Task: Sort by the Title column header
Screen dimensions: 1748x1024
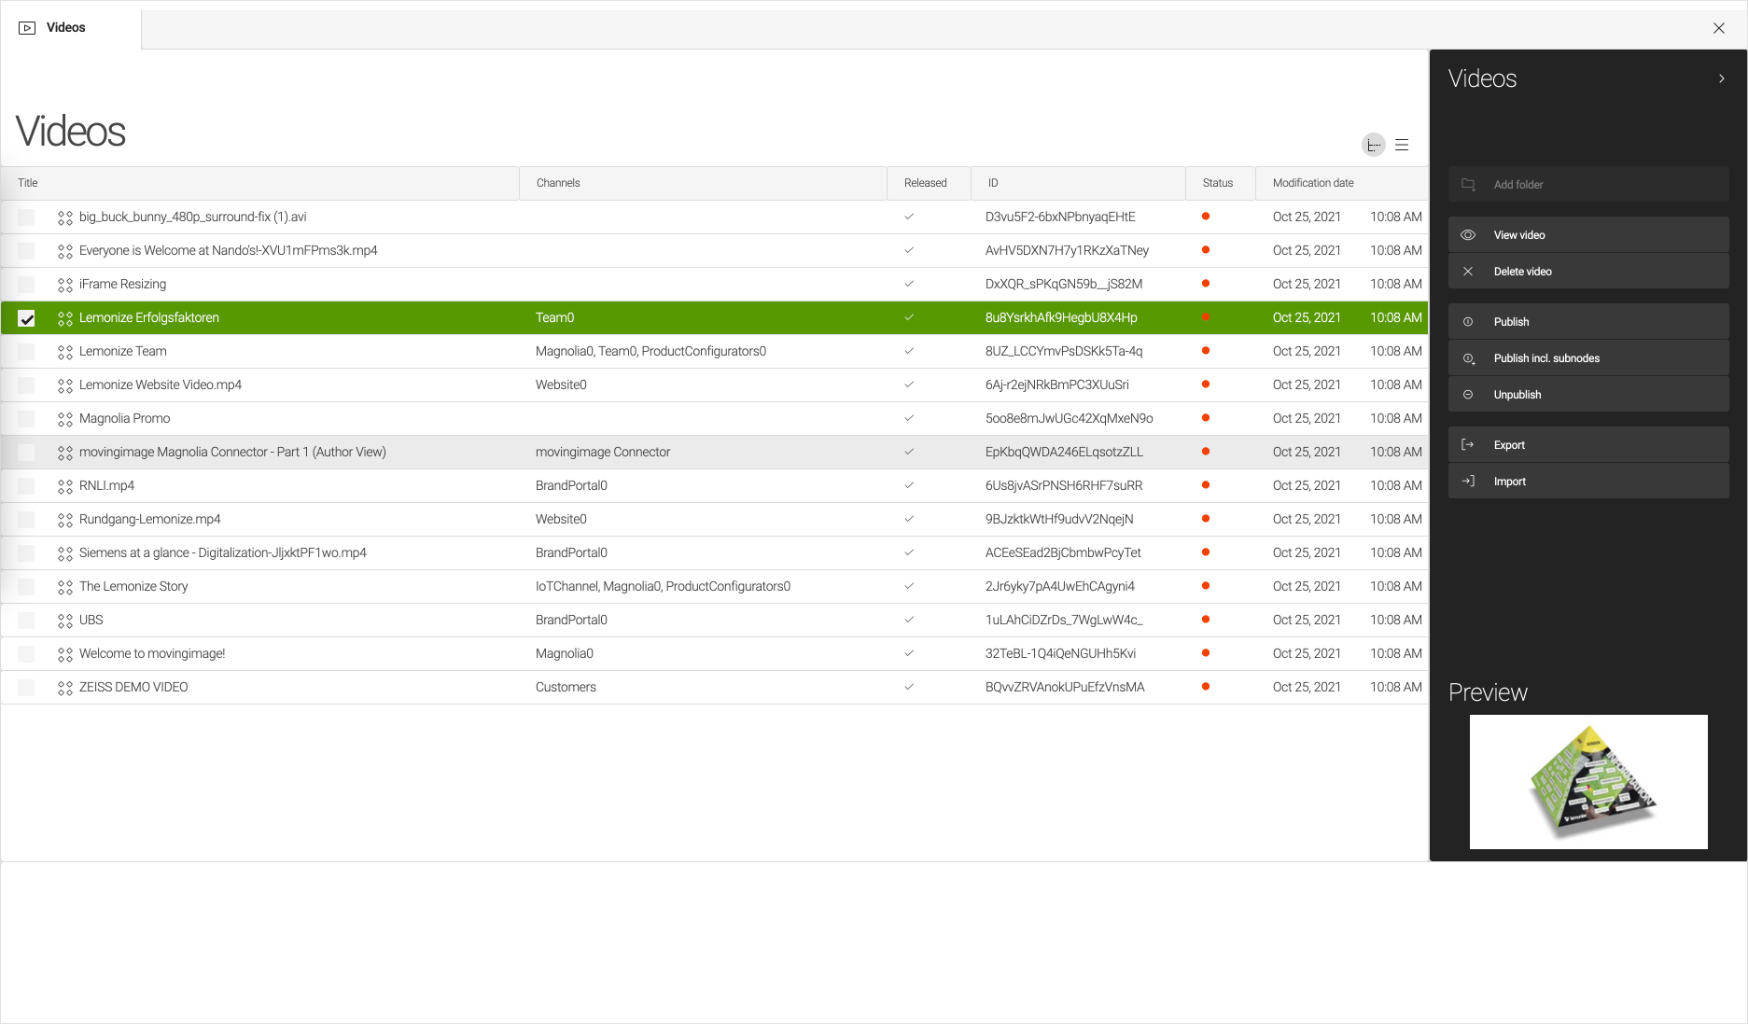Action: pos(28,183)
